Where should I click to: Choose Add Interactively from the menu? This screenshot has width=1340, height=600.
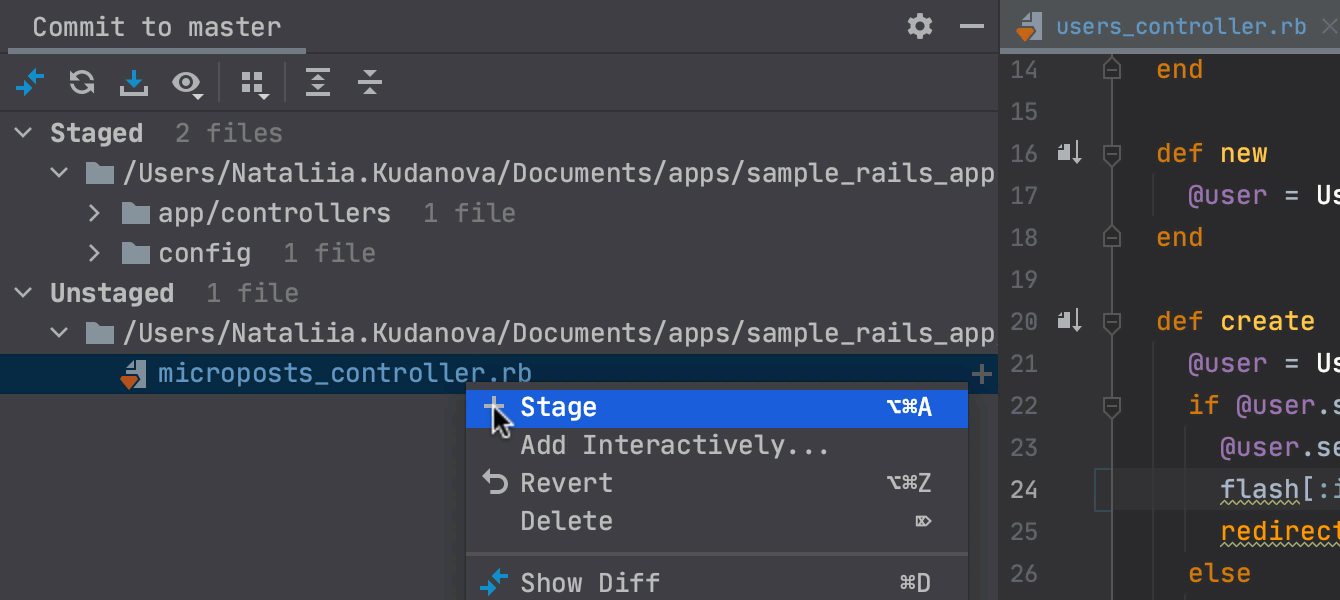pyautogui.click(x=675, y=444)
